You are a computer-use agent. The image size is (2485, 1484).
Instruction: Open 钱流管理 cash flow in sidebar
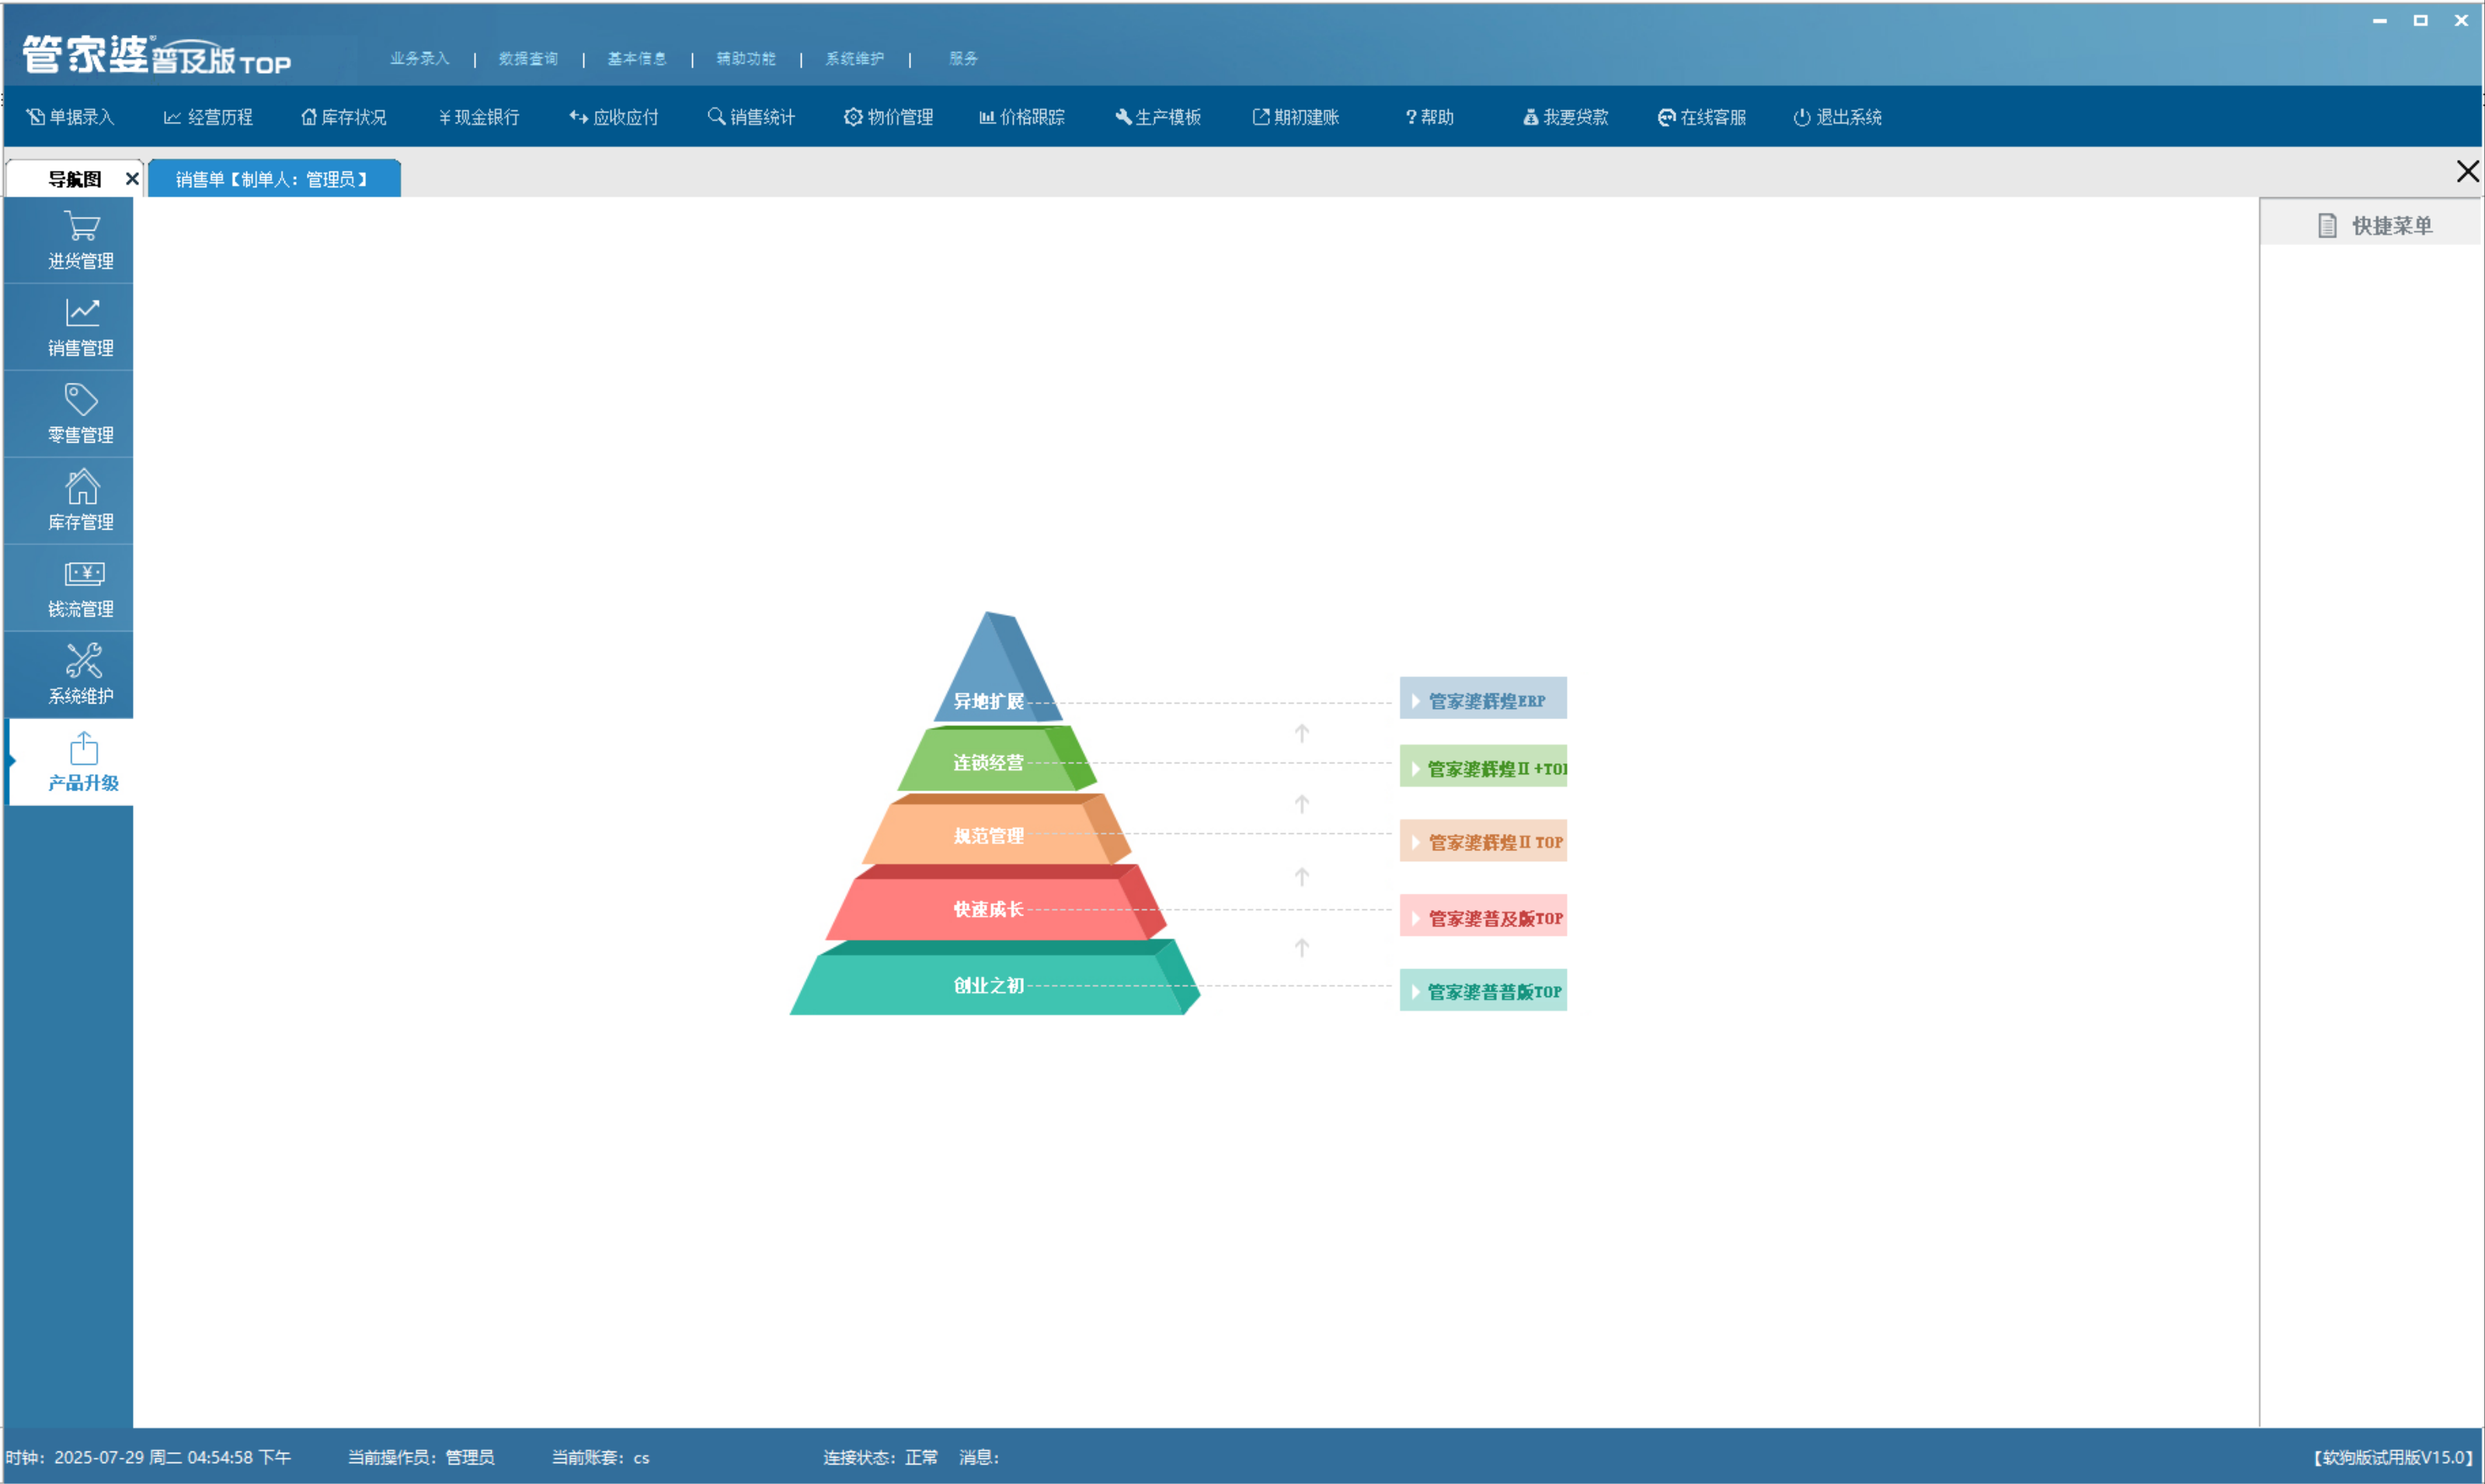pos(69,588)
